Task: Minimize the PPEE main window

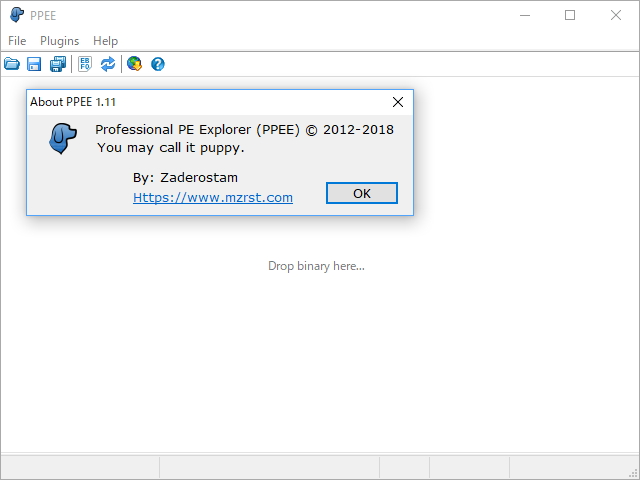Action: pos(525,16)
